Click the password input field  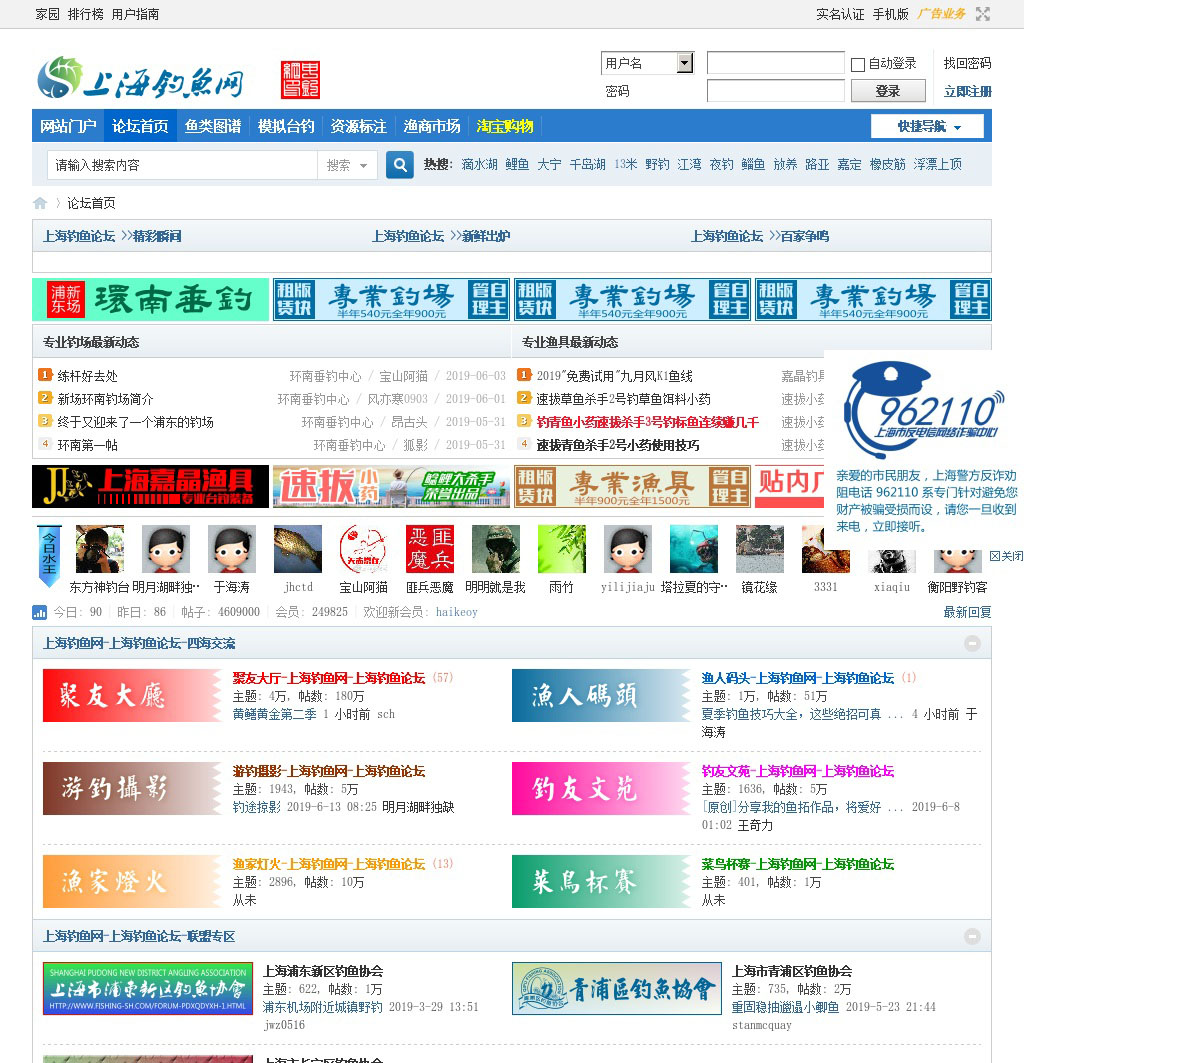[776, 91]
